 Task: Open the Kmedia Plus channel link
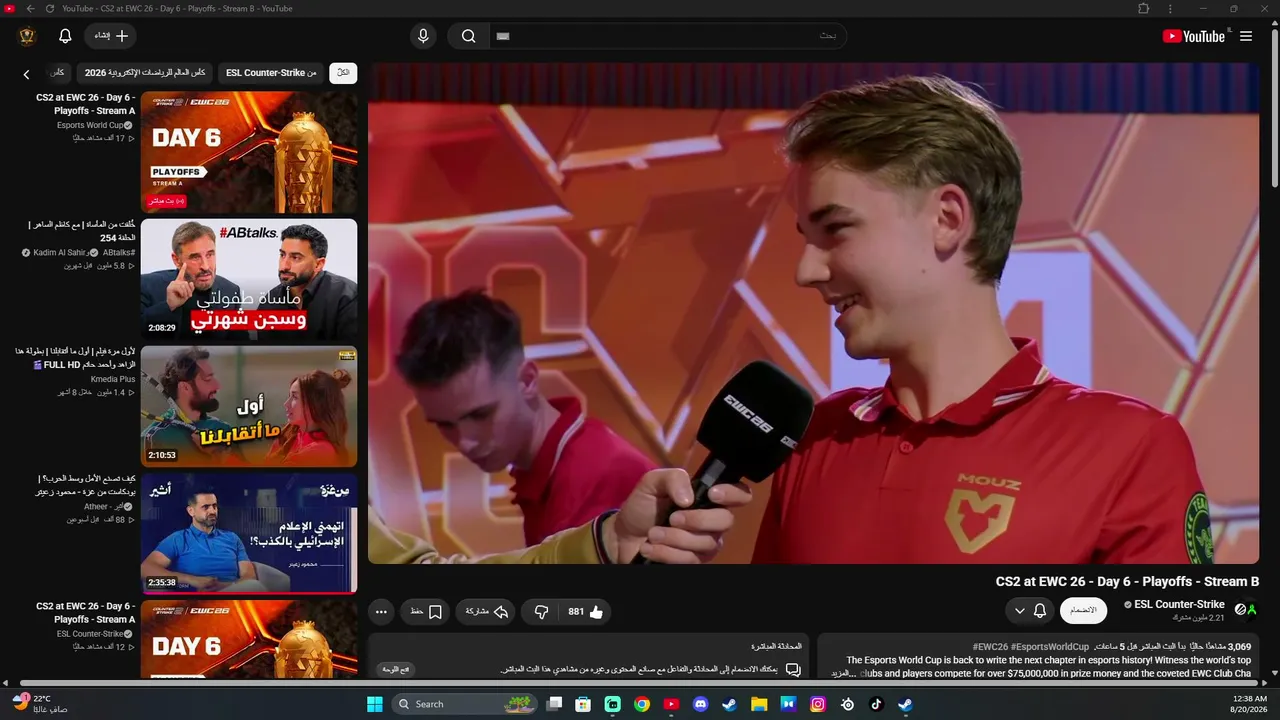click(113, 379)
